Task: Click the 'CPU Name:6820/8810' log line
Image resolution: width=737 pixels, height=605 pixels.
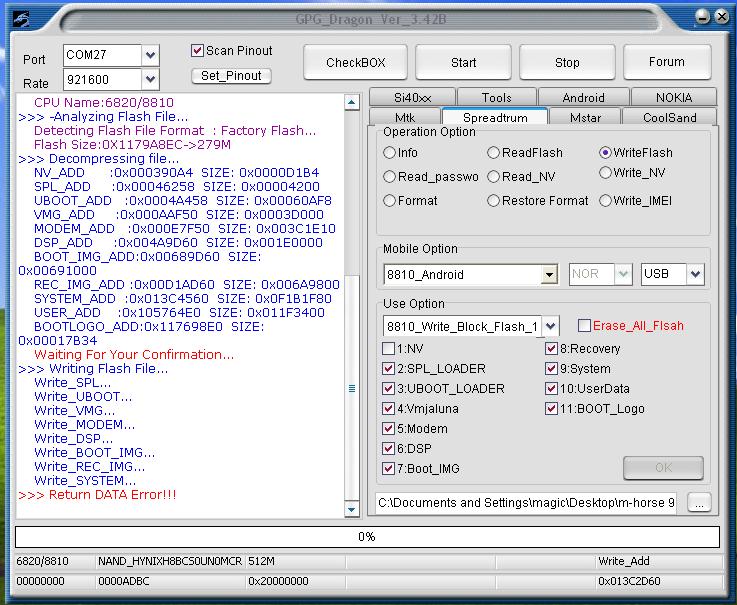Action: click(x=104, y=102)
